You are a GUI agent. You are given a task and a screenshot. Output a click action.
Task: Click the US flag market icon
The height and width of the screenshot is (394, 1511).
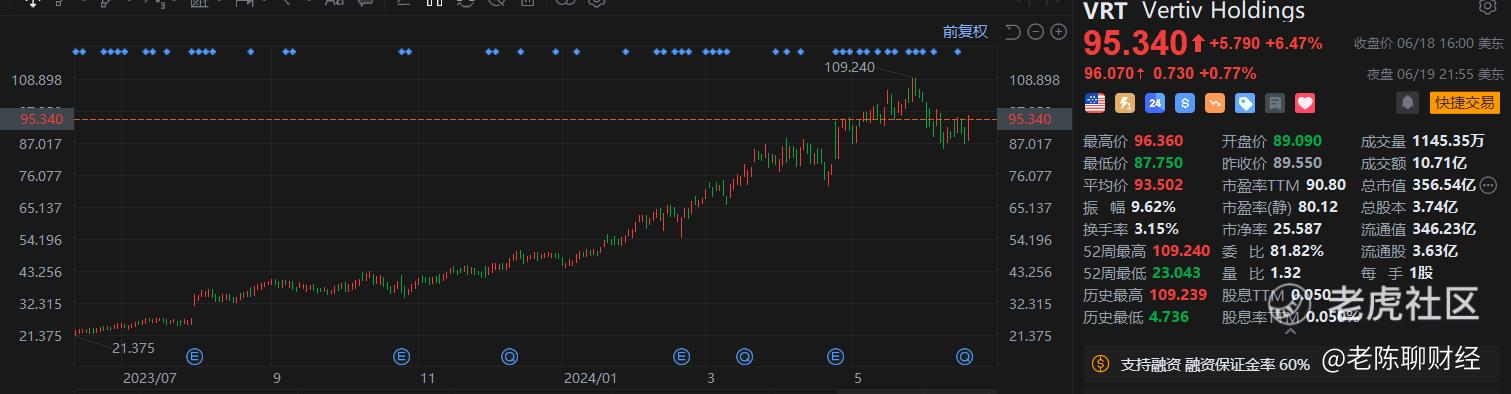click(1094, 102)
